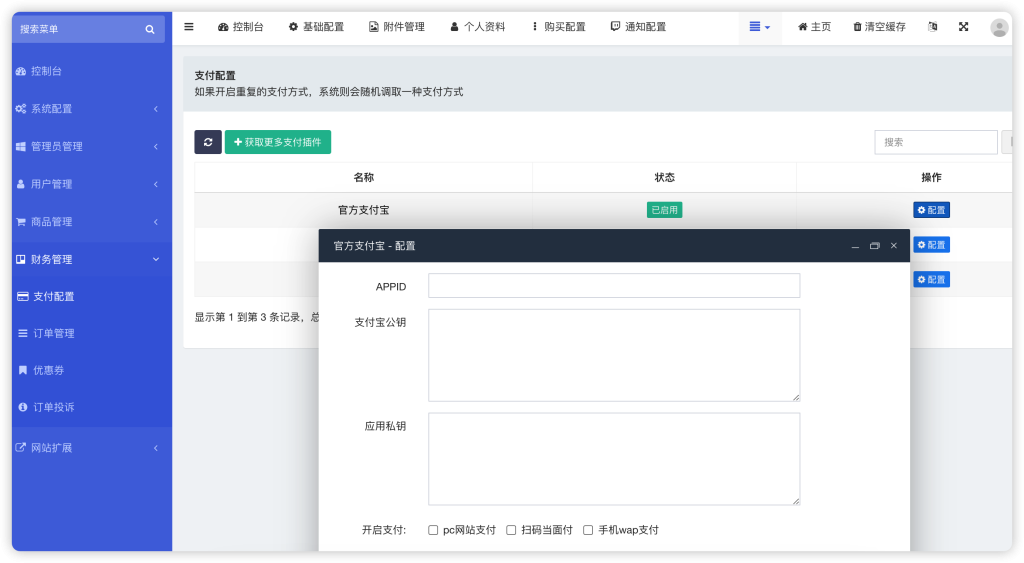Click the APPID input field
1024x563 pixels.
[x=614, y=286]
